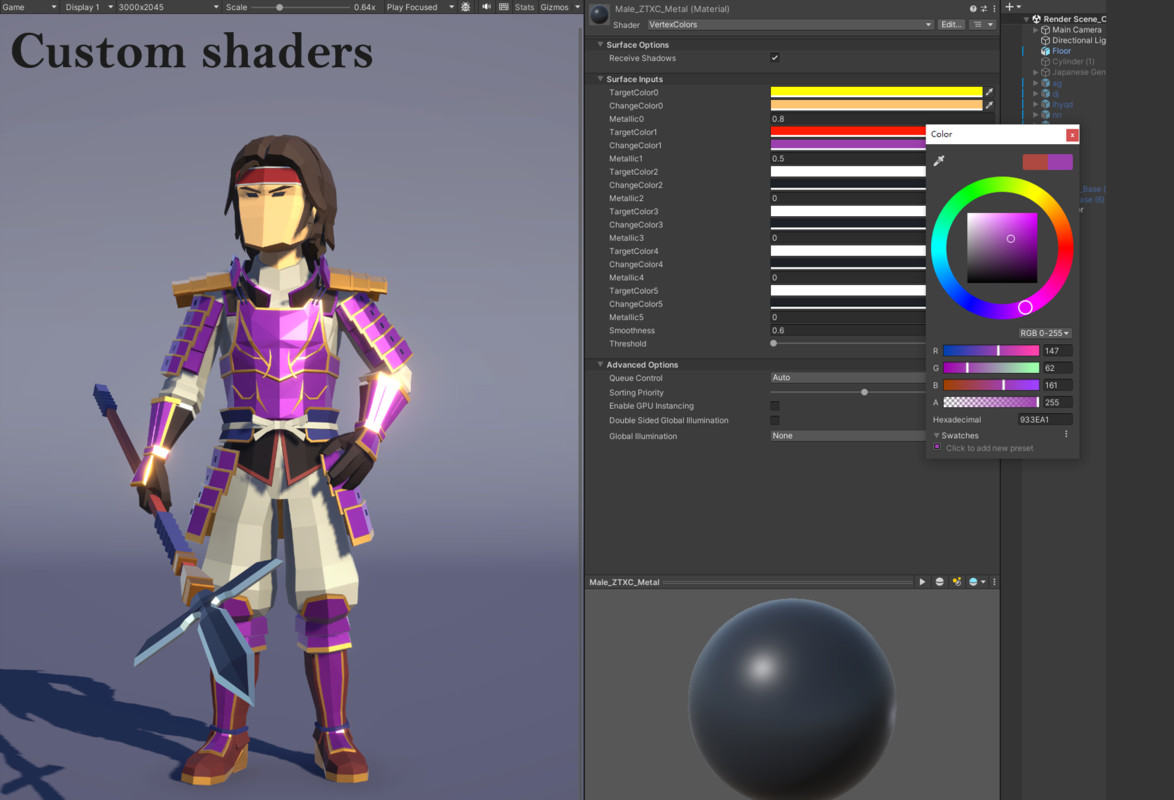The width and height of the screenshot is (1174, 800).
Task: Select the eyedropper in the Color picker
Action: point(939,161)
